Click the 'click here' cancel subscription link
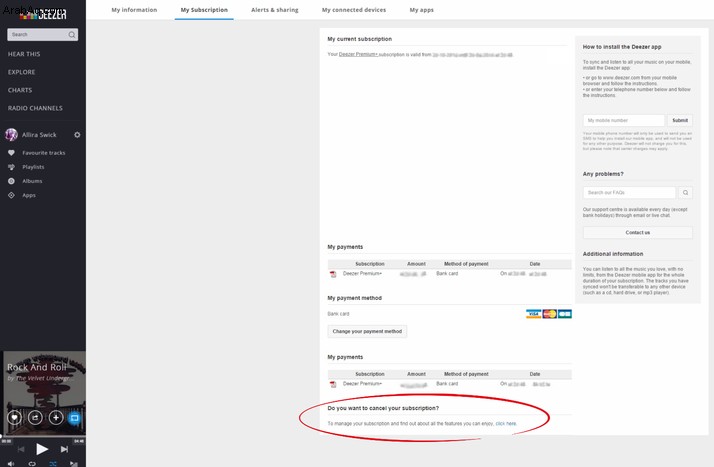This screenshot has width=714, height=467. [506, 423]
